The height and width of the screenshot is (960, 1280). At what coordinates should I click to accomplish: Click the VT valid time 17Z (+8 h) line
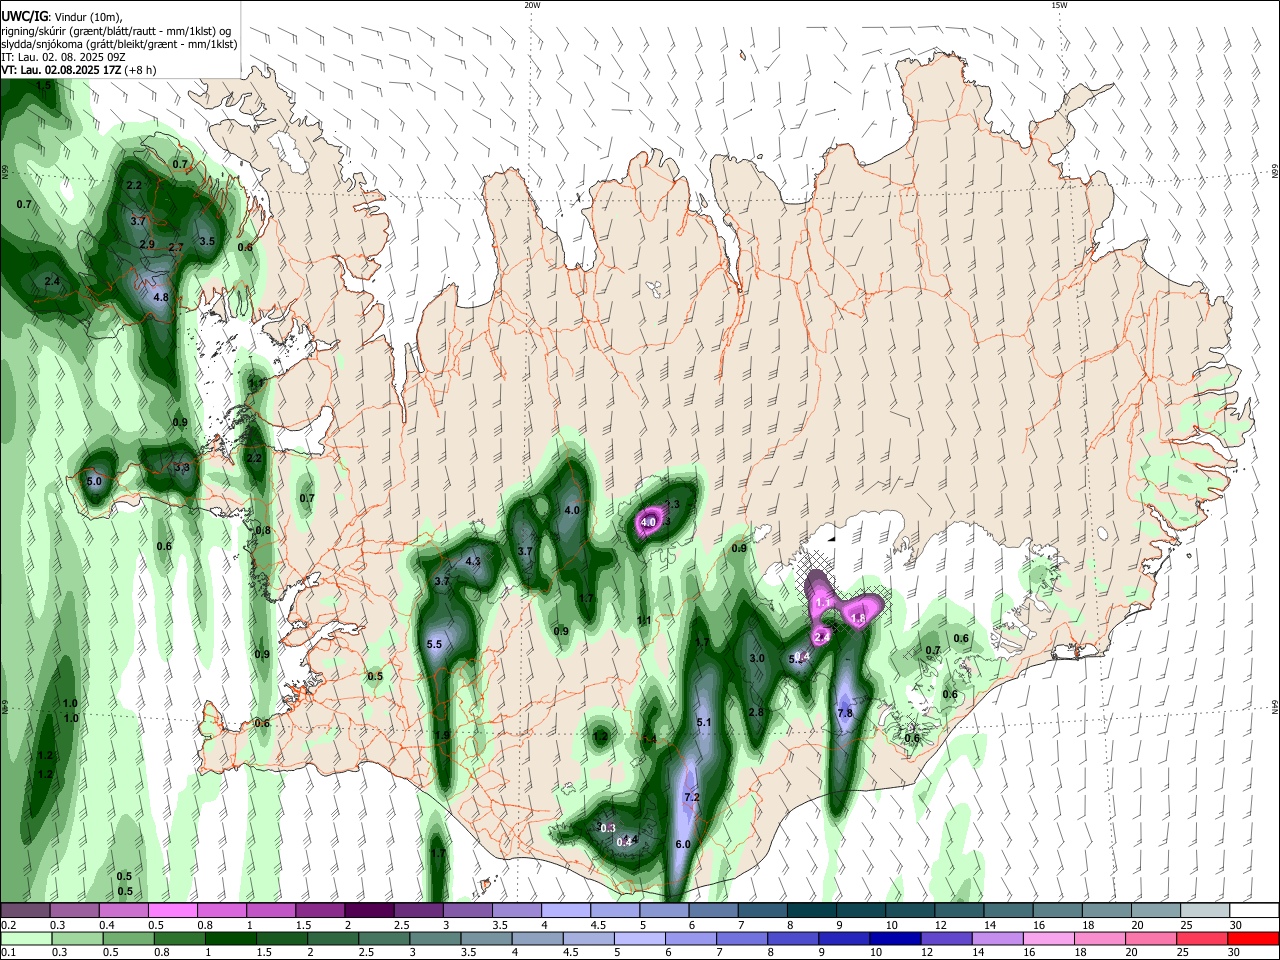point(78,70)
